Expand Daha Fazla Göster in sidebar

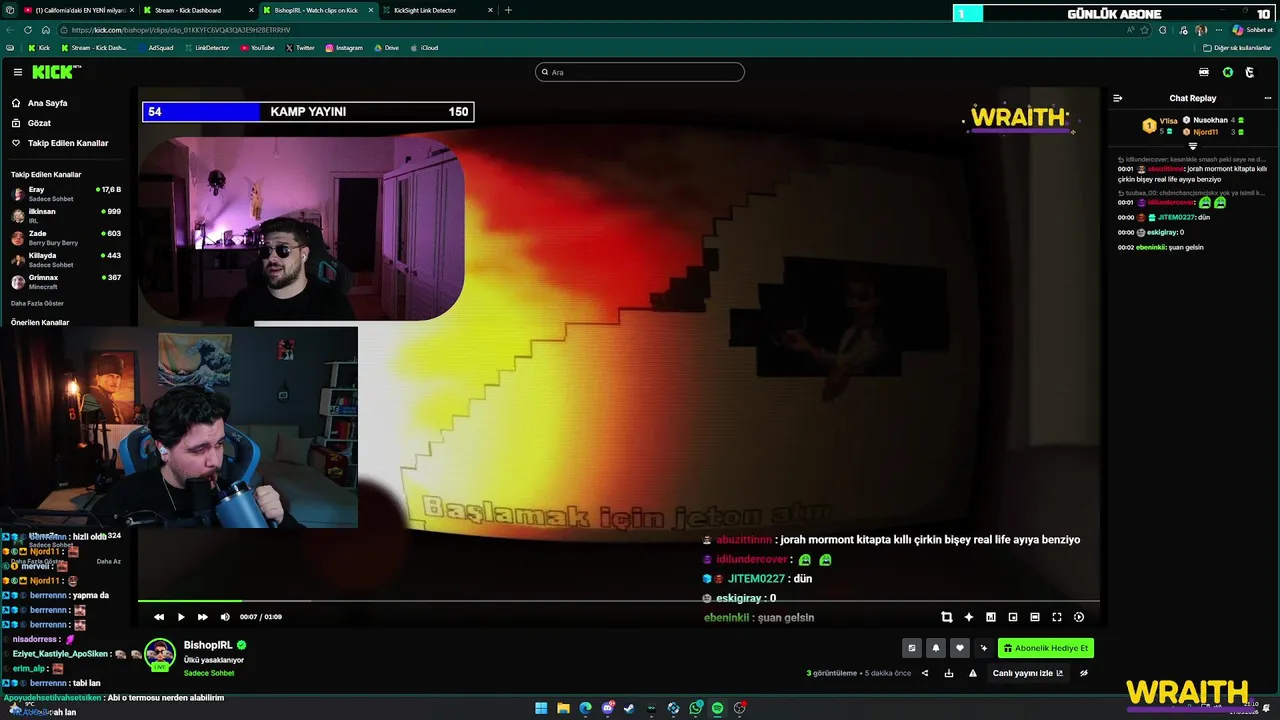coord(37,303)
